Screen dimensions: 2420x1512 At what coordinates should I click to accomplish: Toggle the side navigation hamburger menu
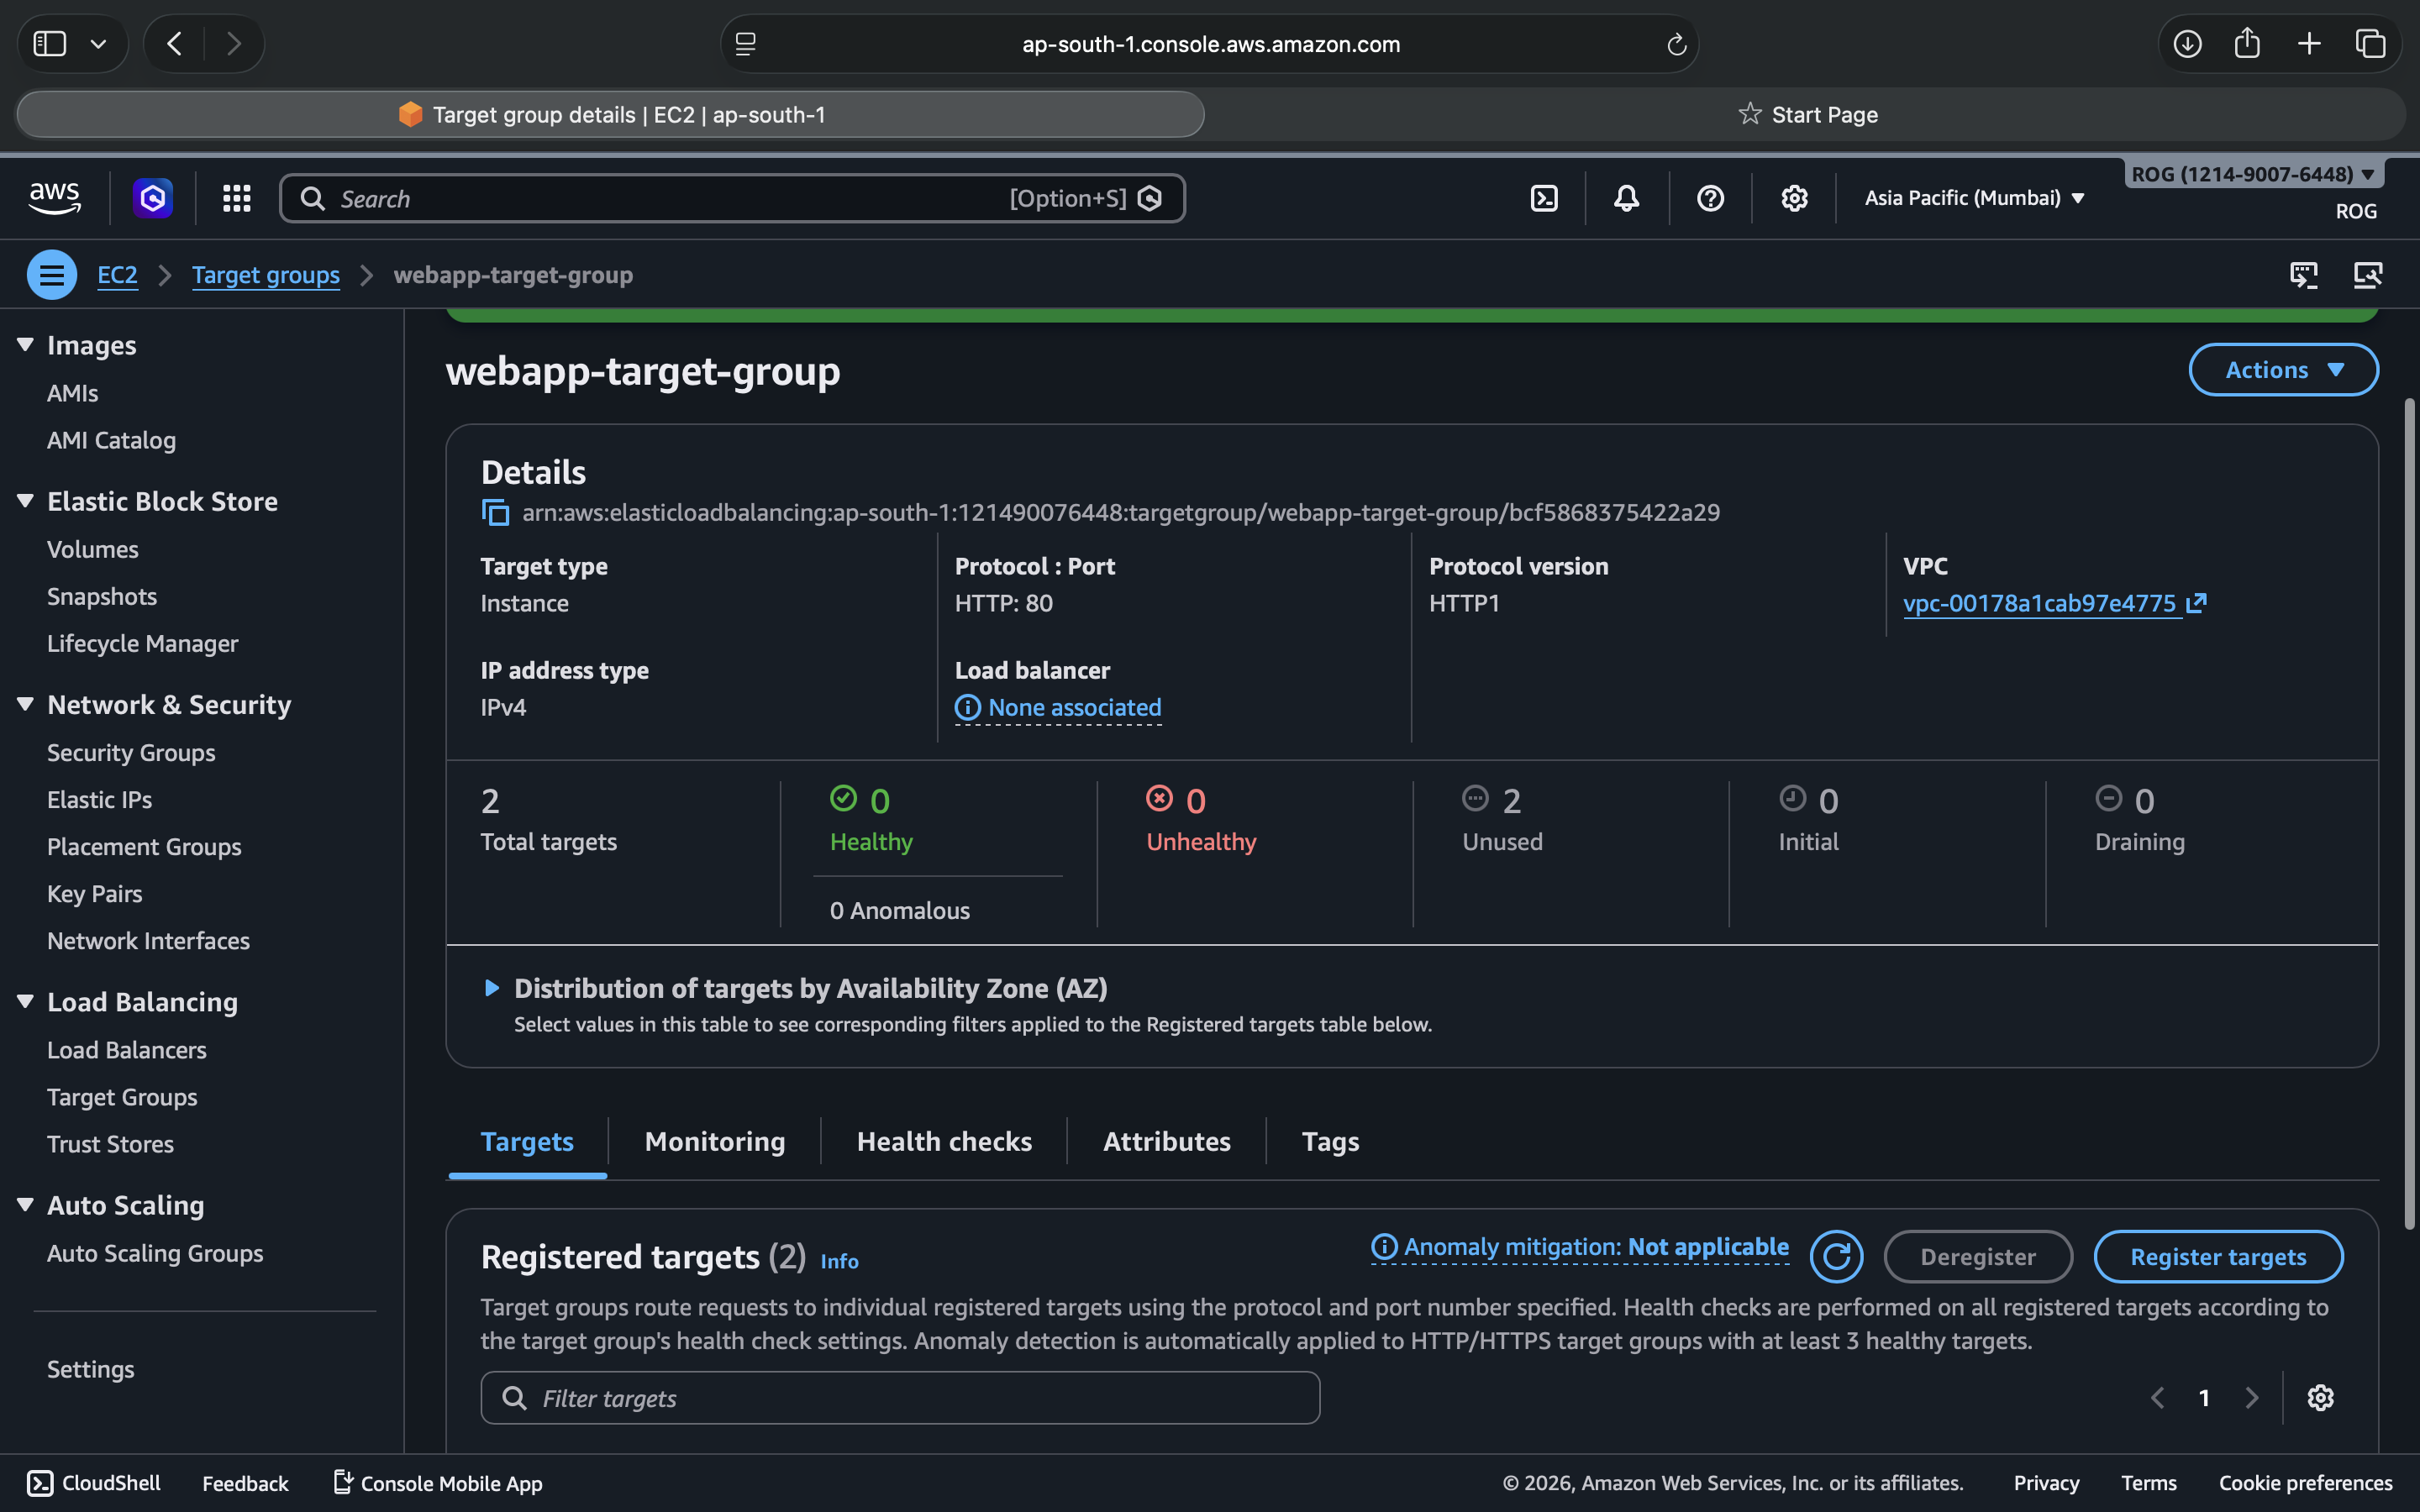tap(52, 274)
